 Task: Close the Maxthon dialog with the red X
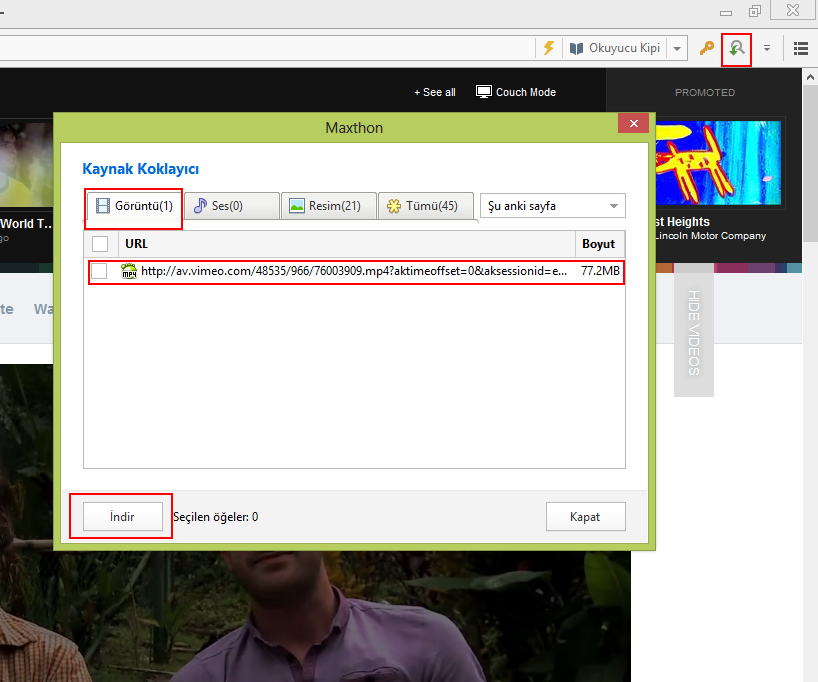click(x=633, y=123)
